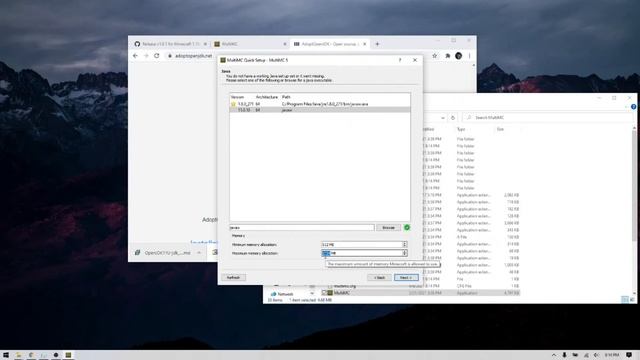Switch to the MultiMC browser tab

click(250, 44)
